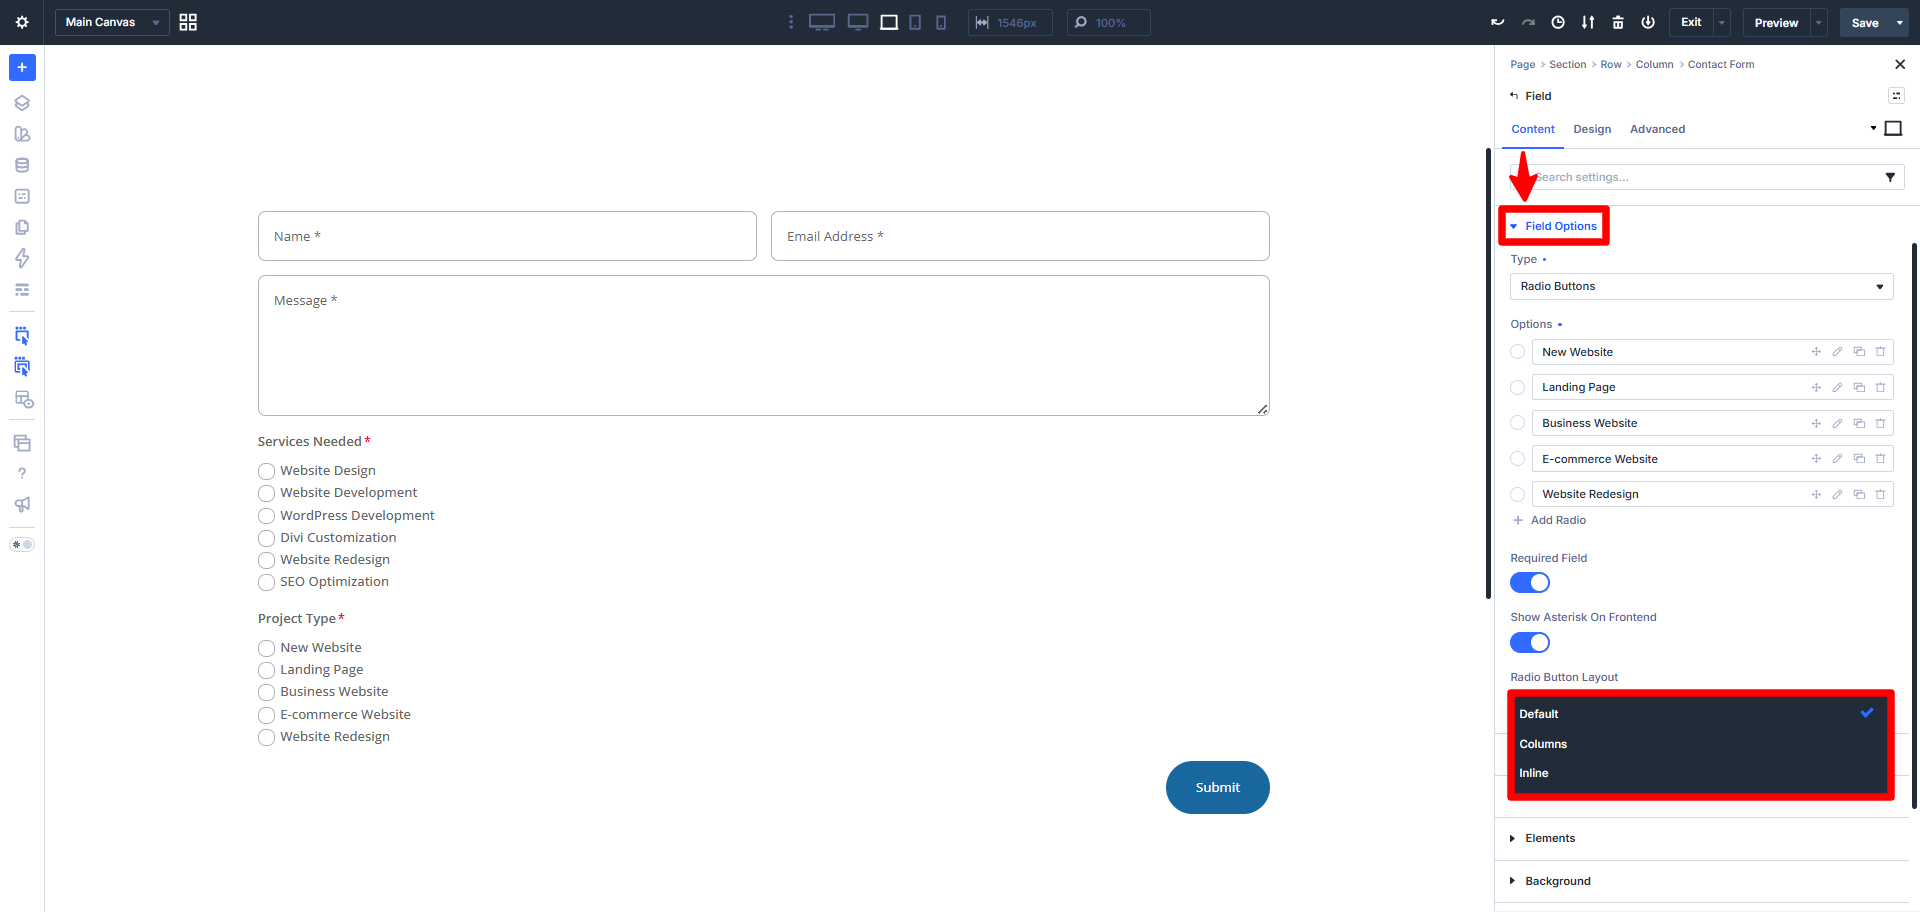Click the grid view icon beside Main Canvas

[188, 22]
